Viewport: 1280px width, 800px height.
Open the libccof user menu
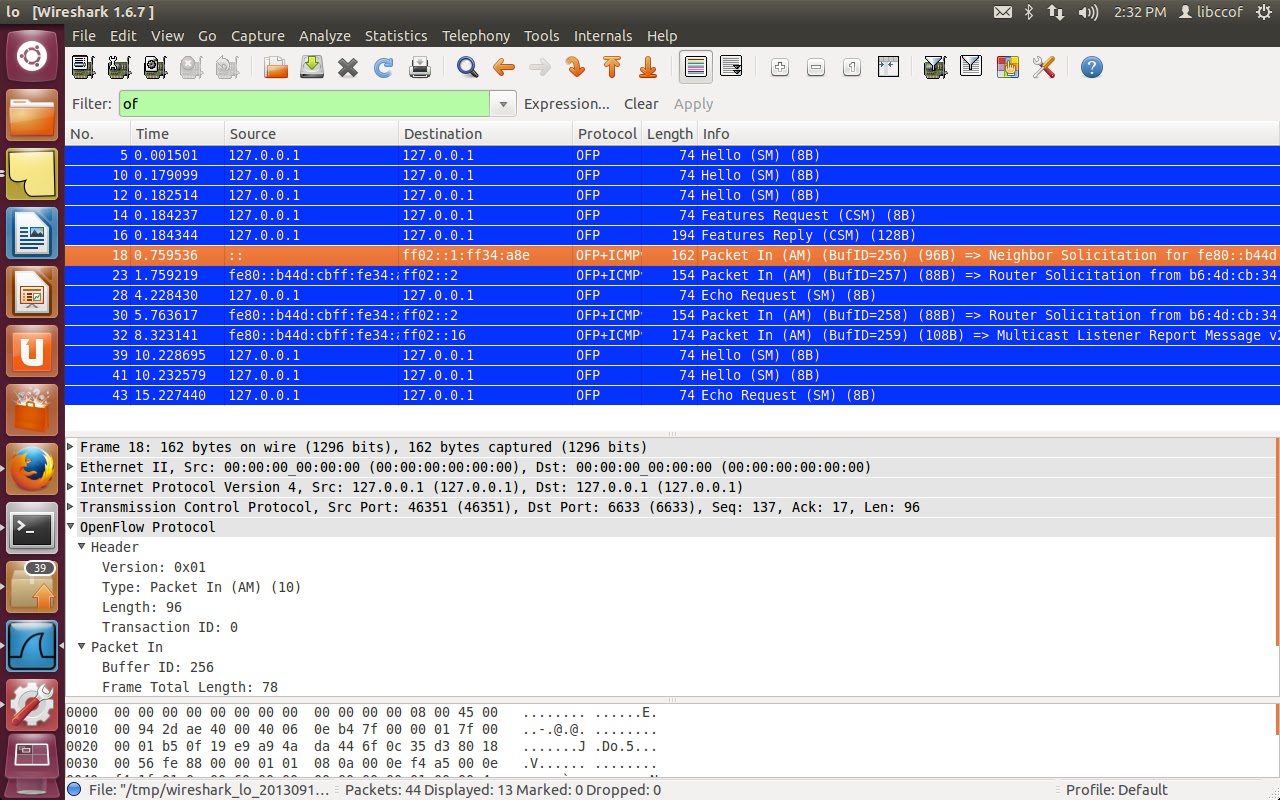click(1210, 12)
